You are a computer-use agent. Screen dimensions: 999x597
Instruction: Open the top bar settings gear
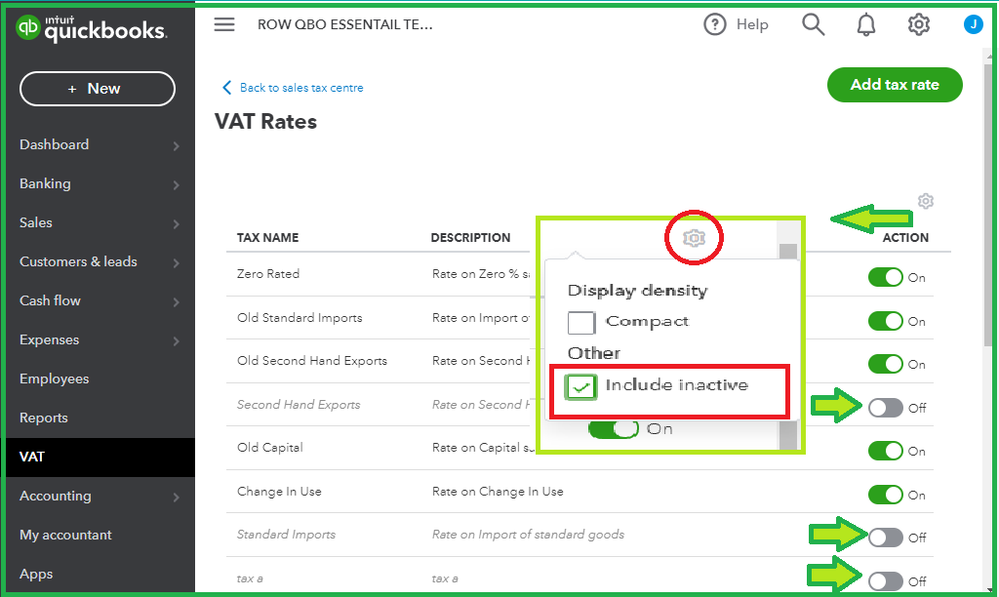point(918,25)
